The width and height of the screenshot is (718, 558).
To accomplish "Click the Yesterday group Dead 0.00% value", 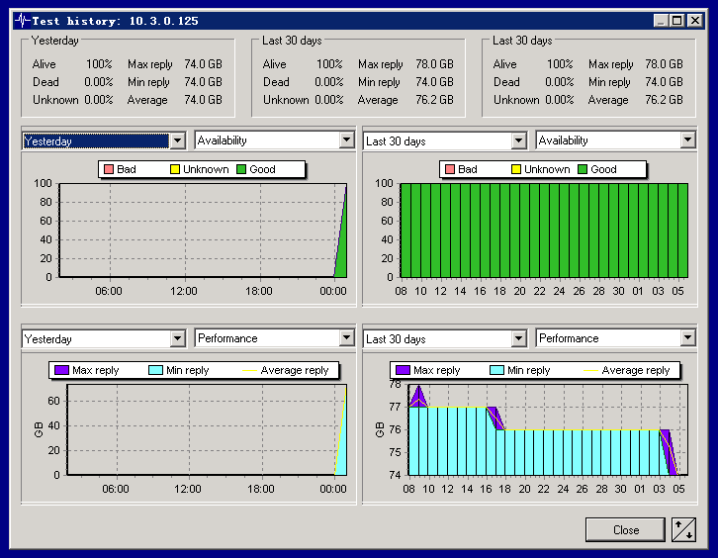I will tap(98, 82).
